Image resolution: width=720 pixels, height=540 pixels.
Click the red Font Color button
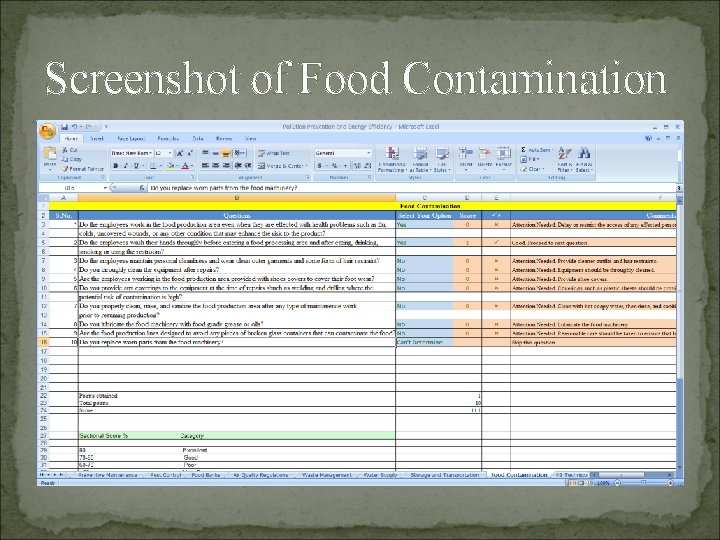point(185,165)
